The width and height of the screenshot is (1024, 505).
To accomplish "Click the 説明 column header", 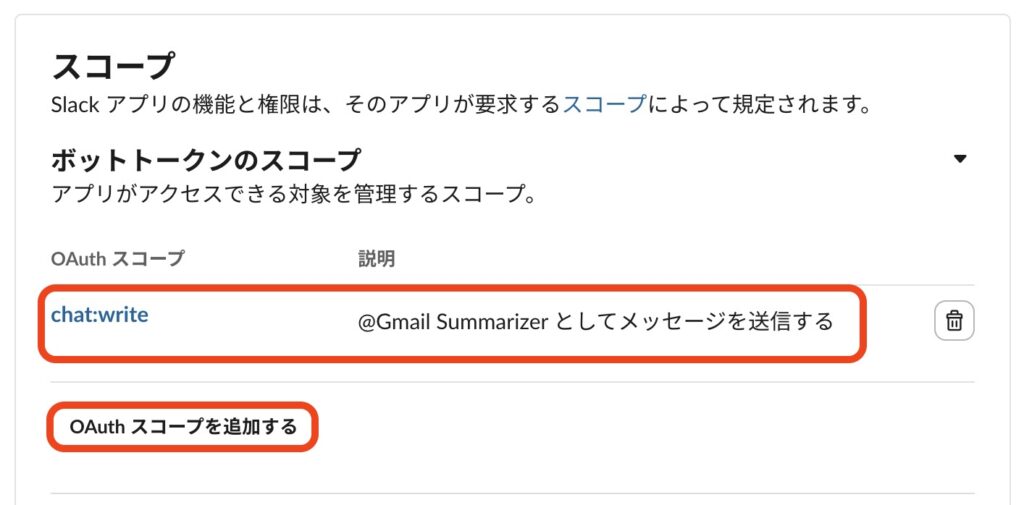I will click(x=376, y=259).
